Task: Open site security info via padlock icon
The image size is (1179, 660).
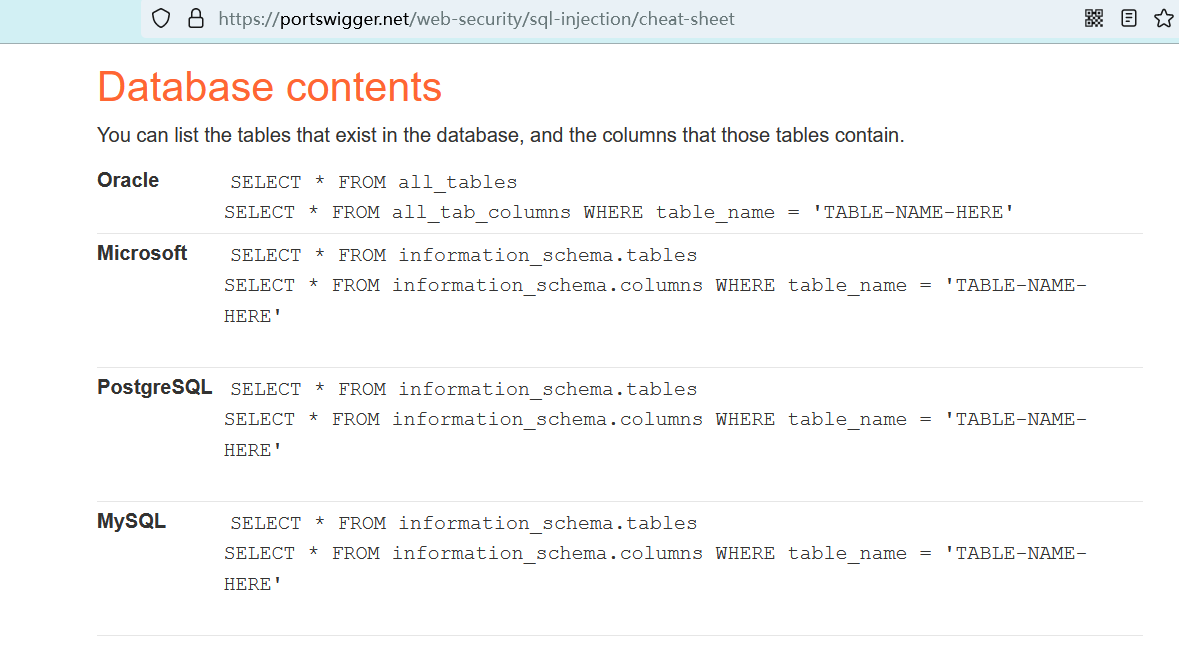Action: tap(196, 18)
